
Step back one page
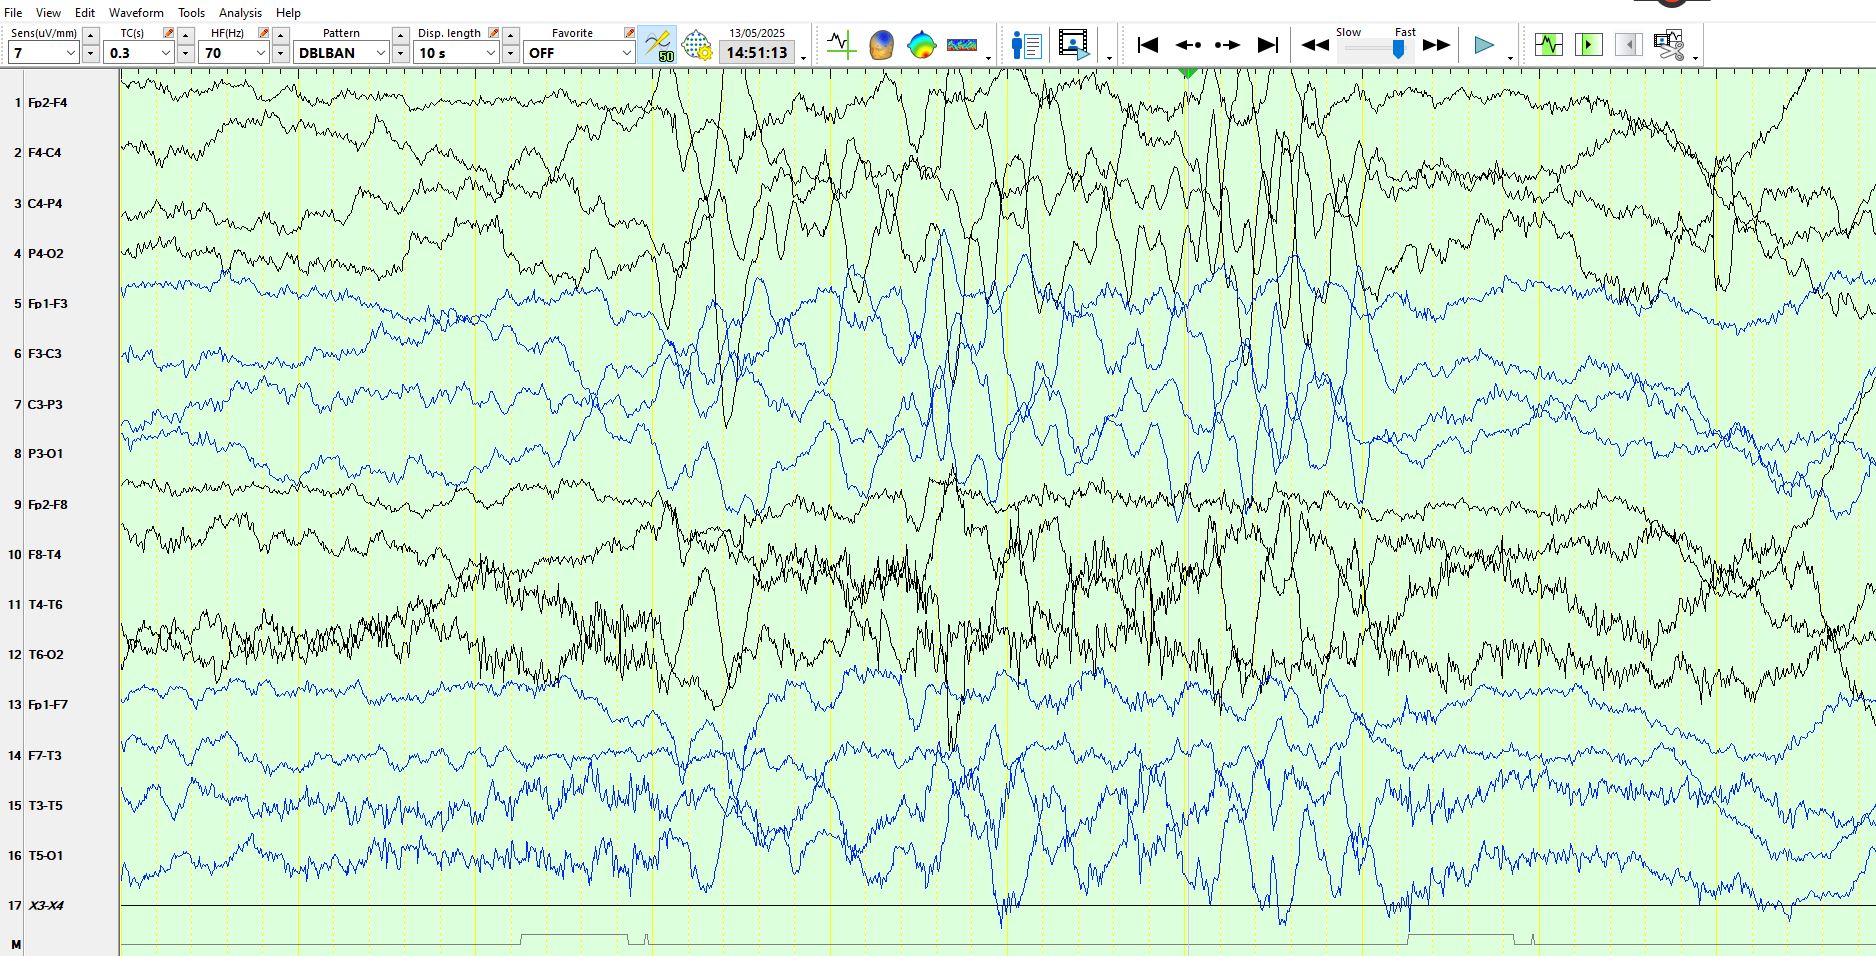1188,45
